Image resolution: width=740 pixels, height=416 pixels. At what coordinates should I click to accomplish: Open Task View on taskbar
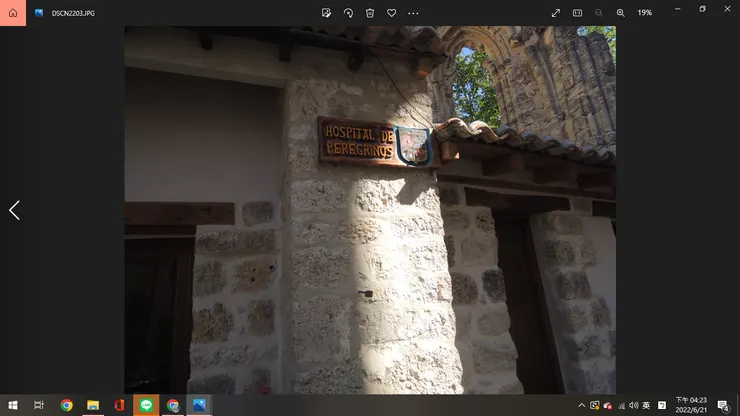(39, 405)
